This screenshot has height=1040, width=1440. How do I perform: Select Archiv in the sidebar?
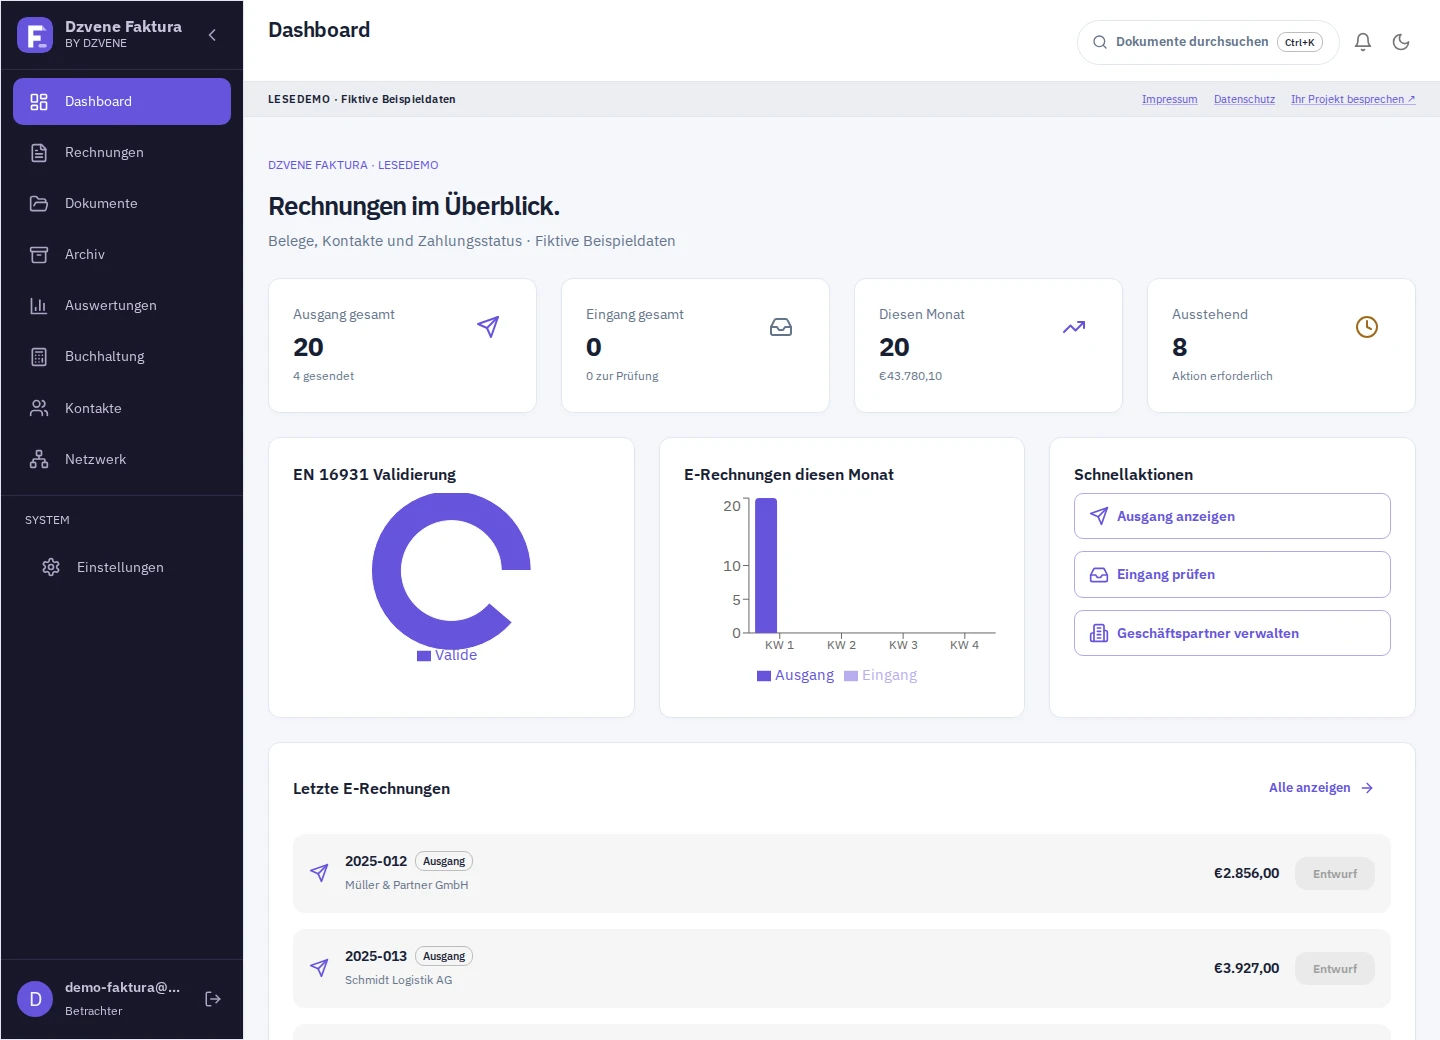pos(122,254)
